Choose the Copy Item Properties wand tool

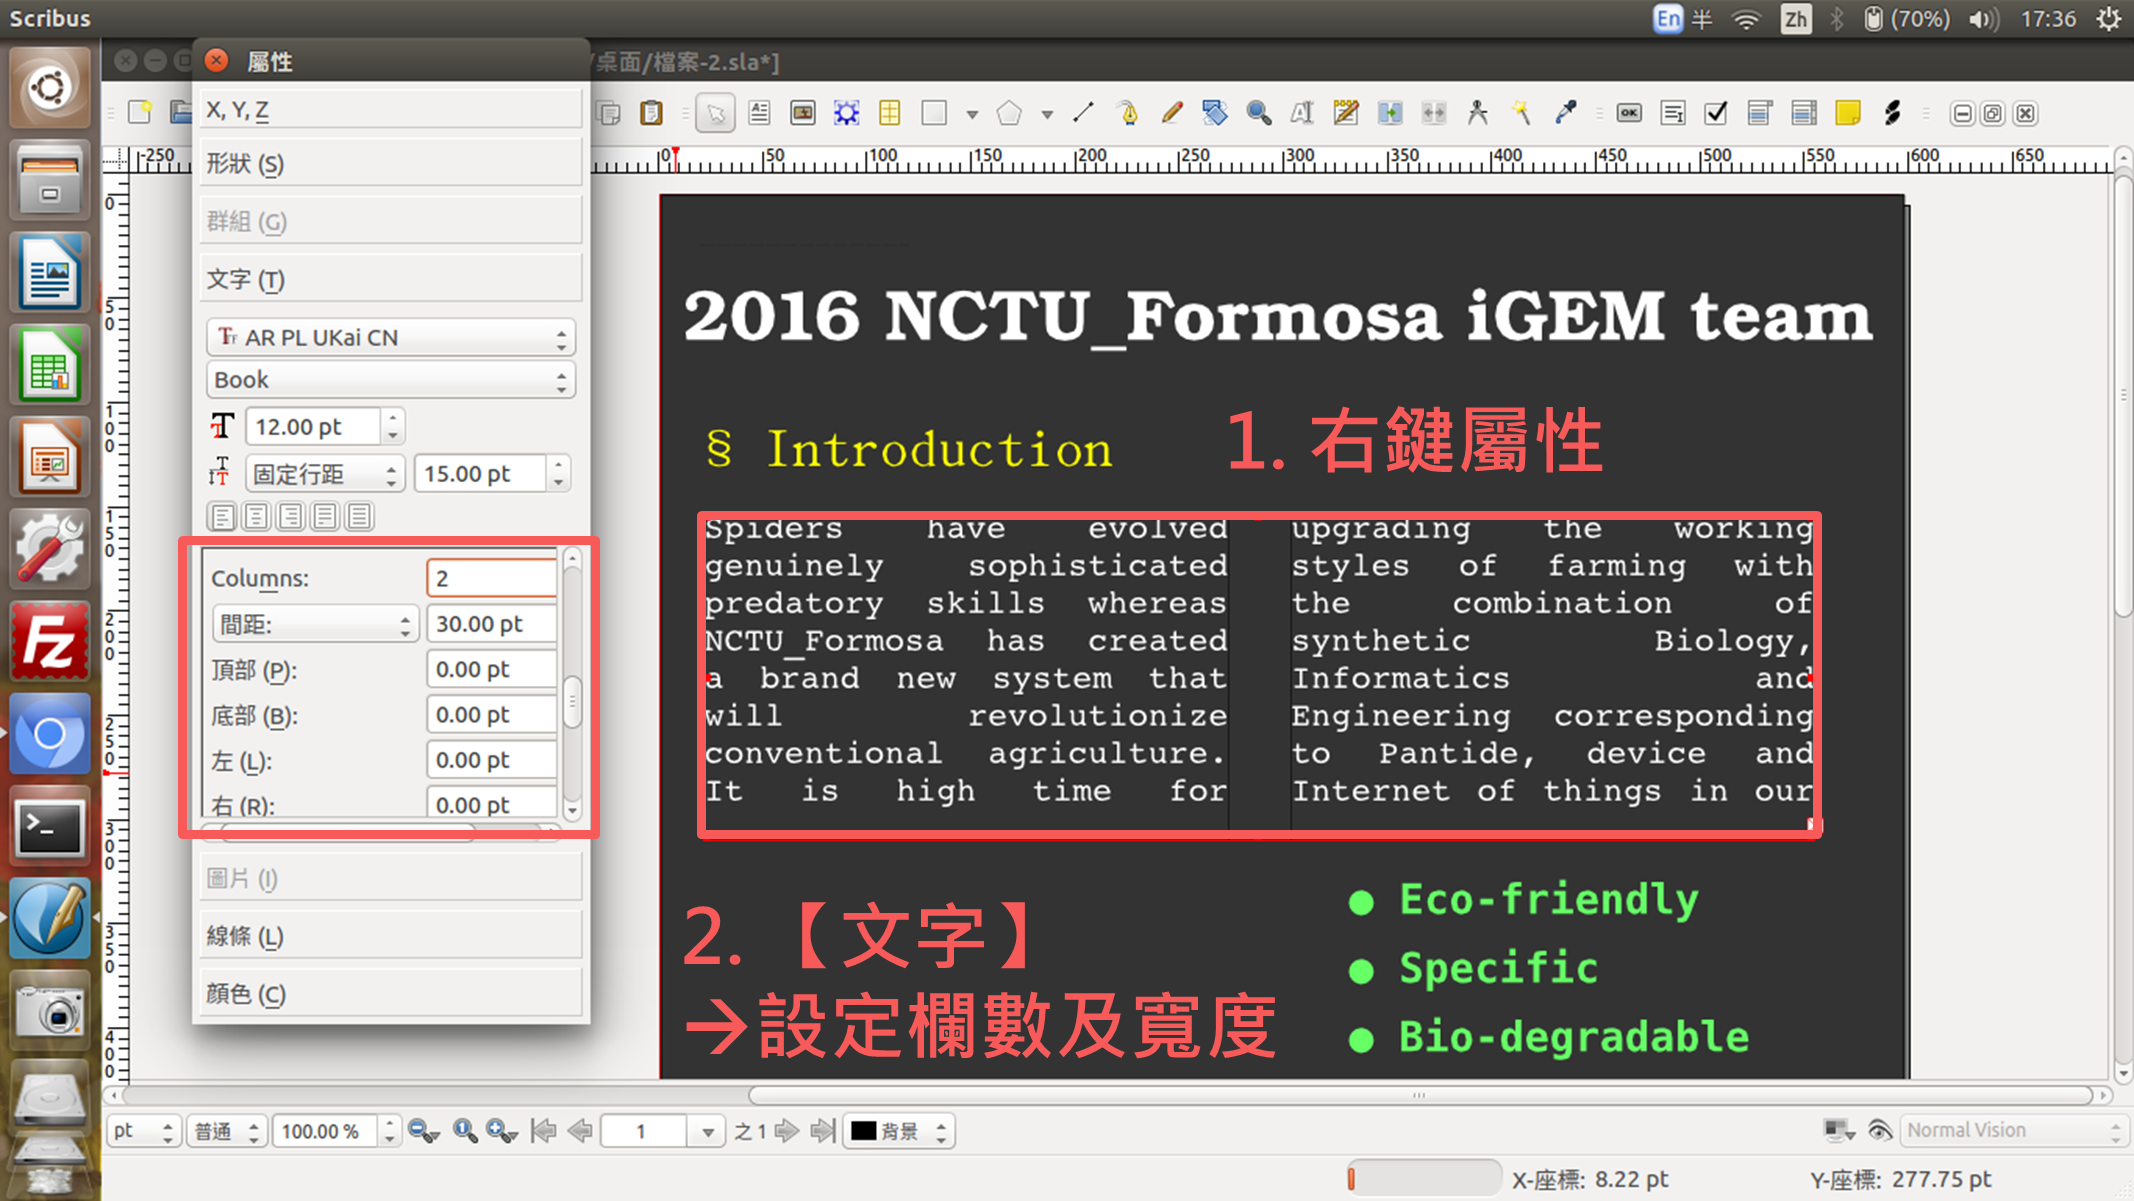1521,113
